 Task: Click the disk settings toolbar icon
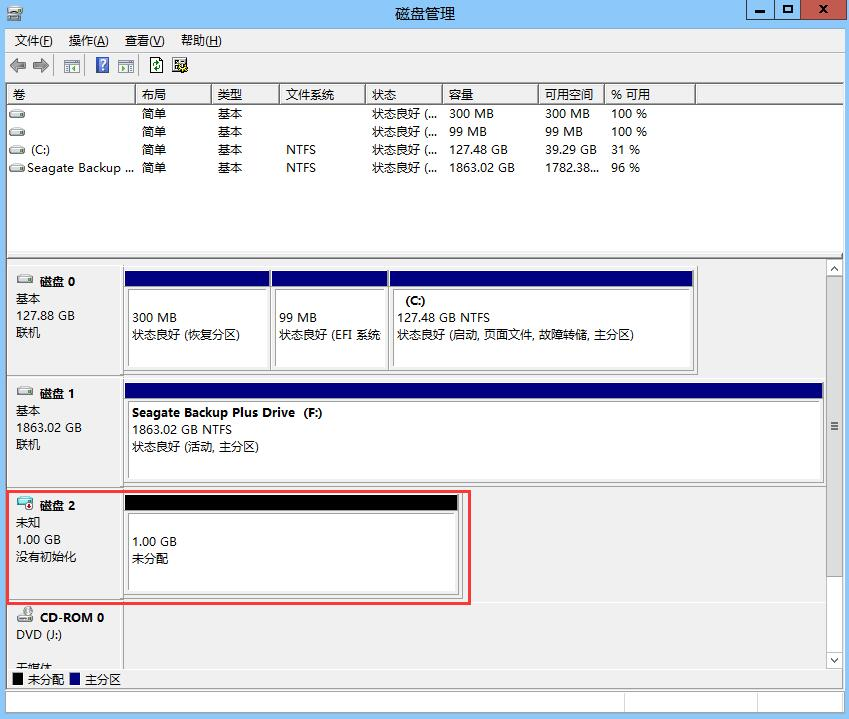pyautogui.click(x=180, y=66)
